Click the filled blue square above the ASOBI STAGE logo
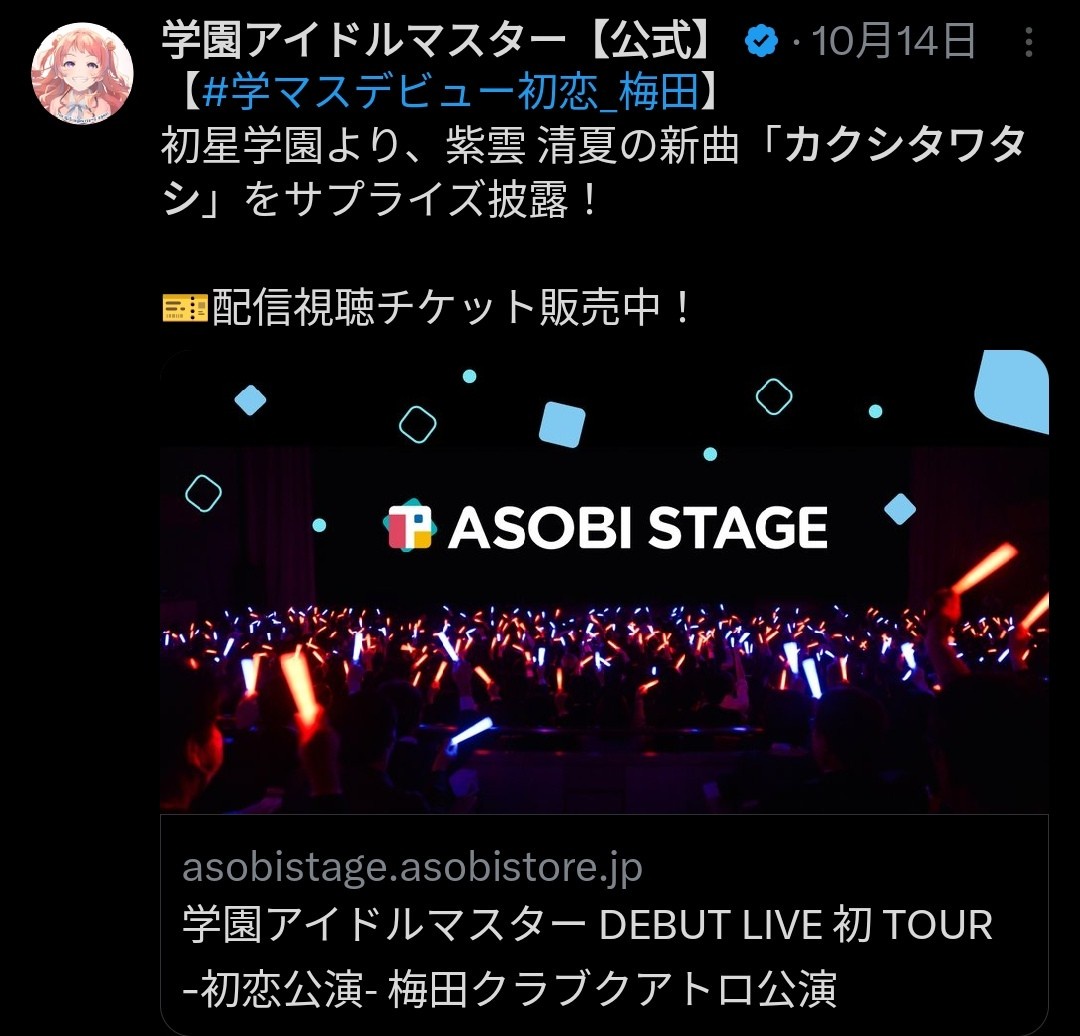 (x=562, y=424)
